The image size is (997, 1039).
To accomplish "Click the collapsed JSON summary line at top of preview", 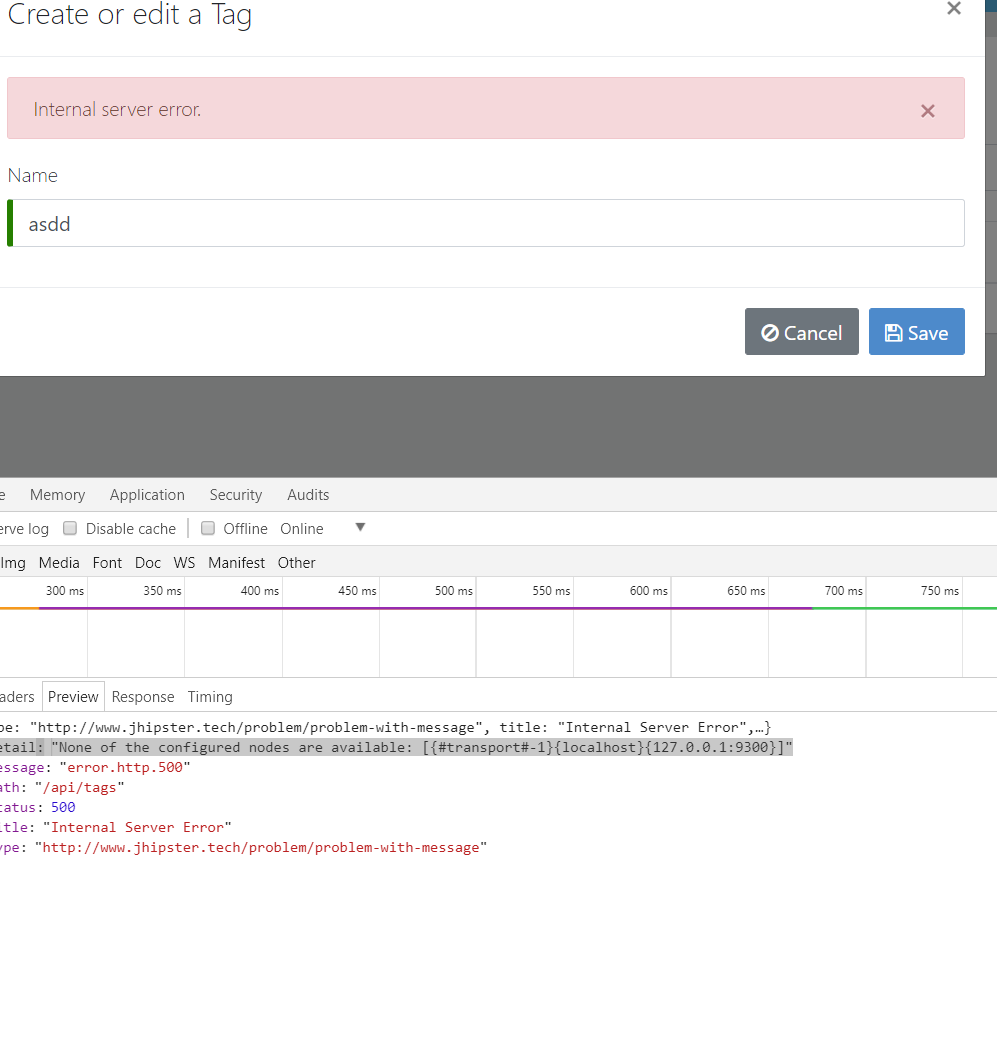I will [x=386, y=727].
